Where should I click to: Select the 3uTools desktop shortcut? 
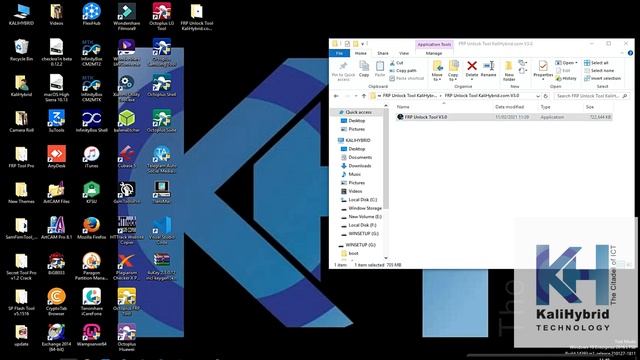tap(56, 121)
